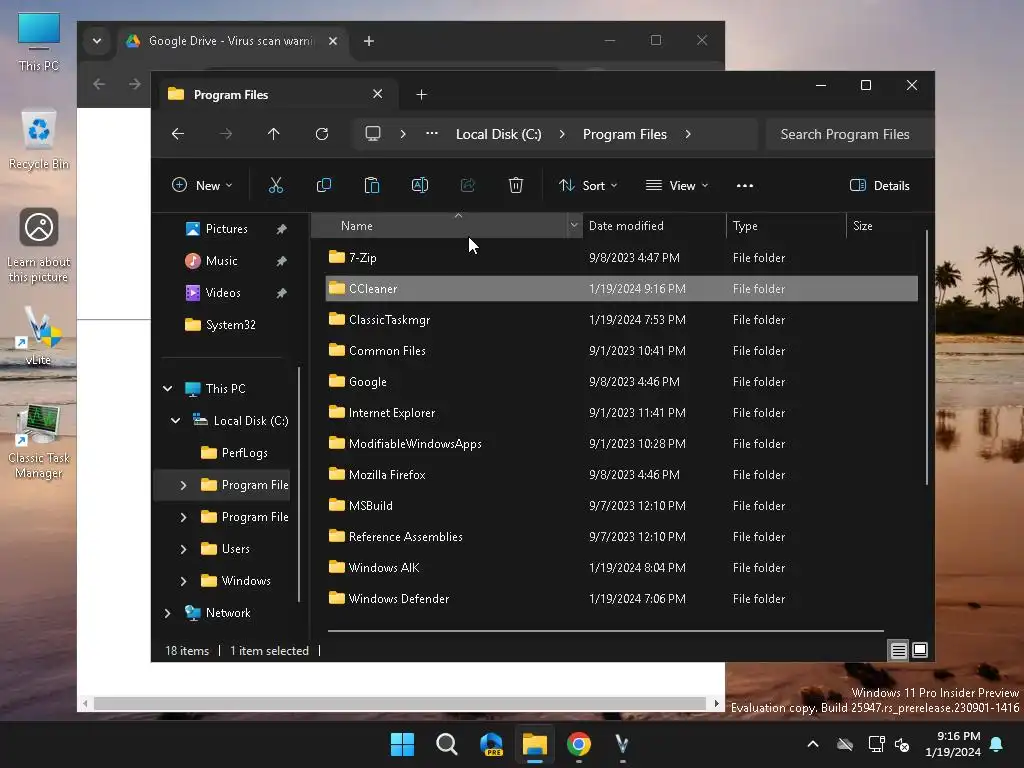
Task: Click Program Files breadcrumb
Action: pyautogui.click(x=624, y=134)
